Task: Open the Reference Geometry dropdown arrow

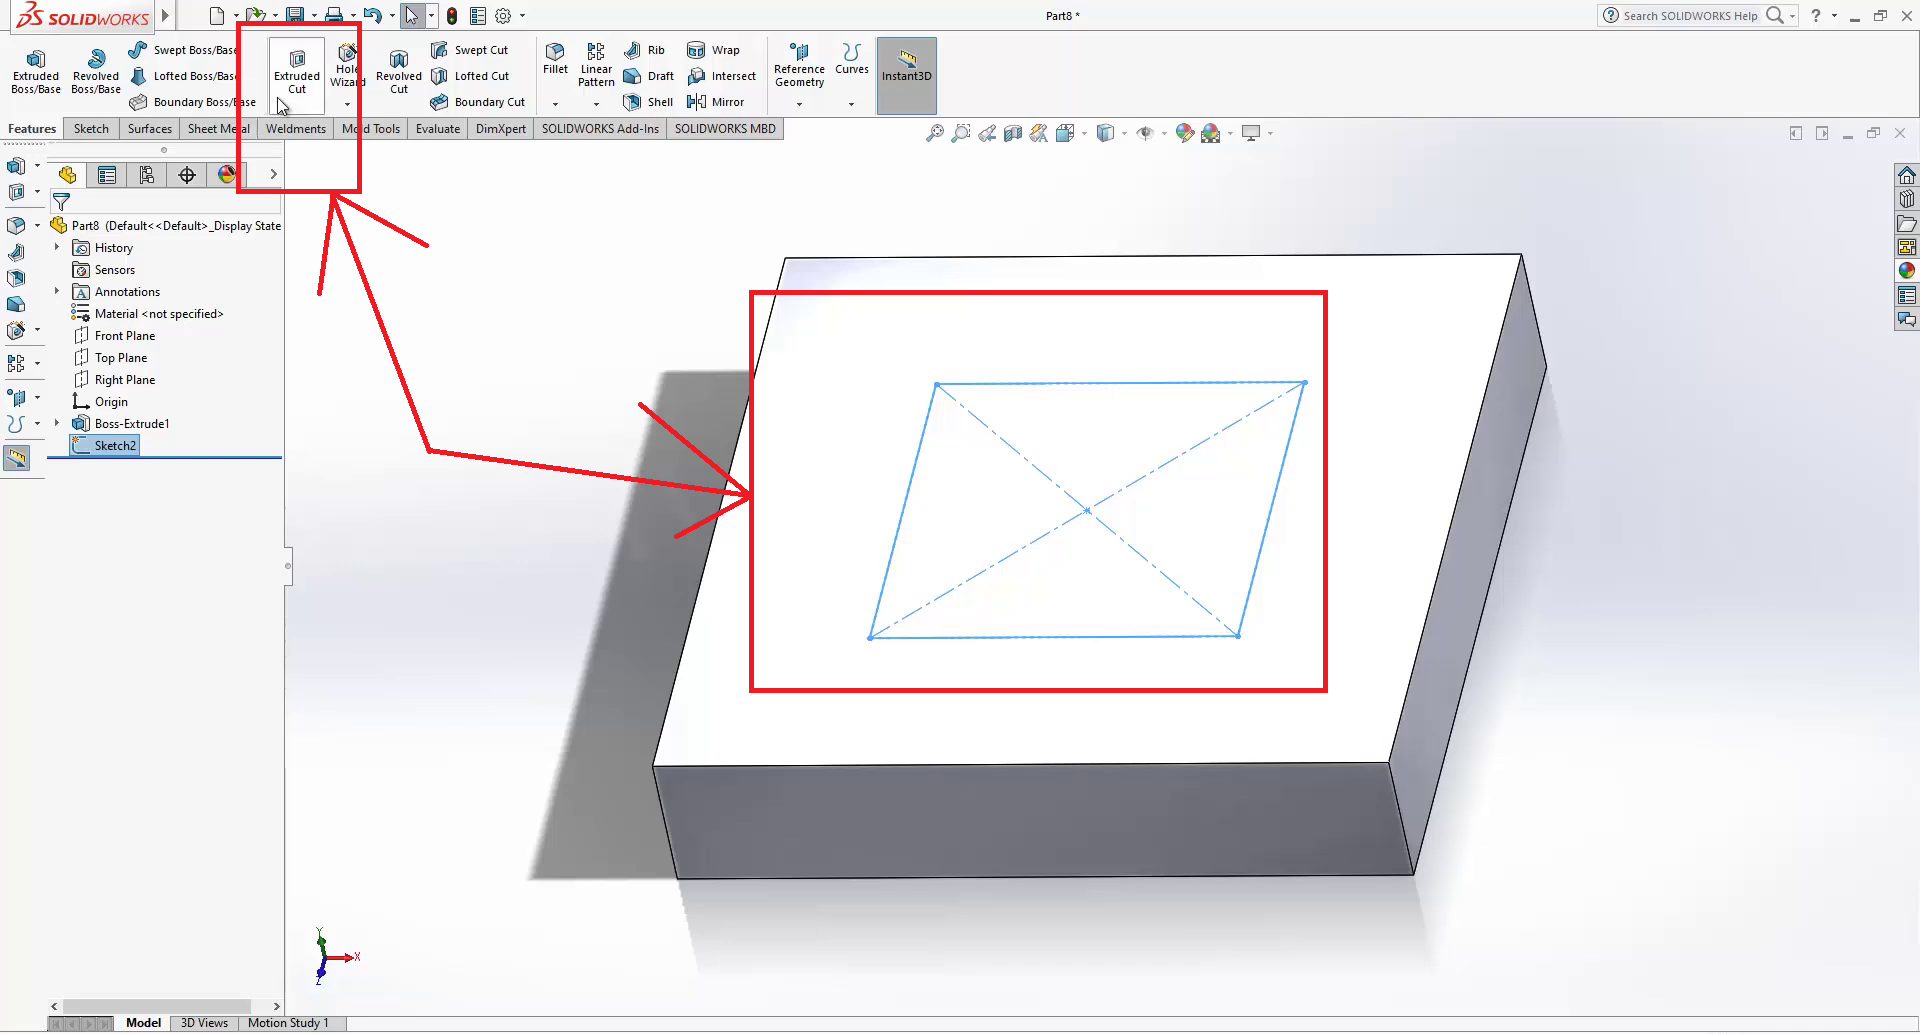Action: (799, 104)
